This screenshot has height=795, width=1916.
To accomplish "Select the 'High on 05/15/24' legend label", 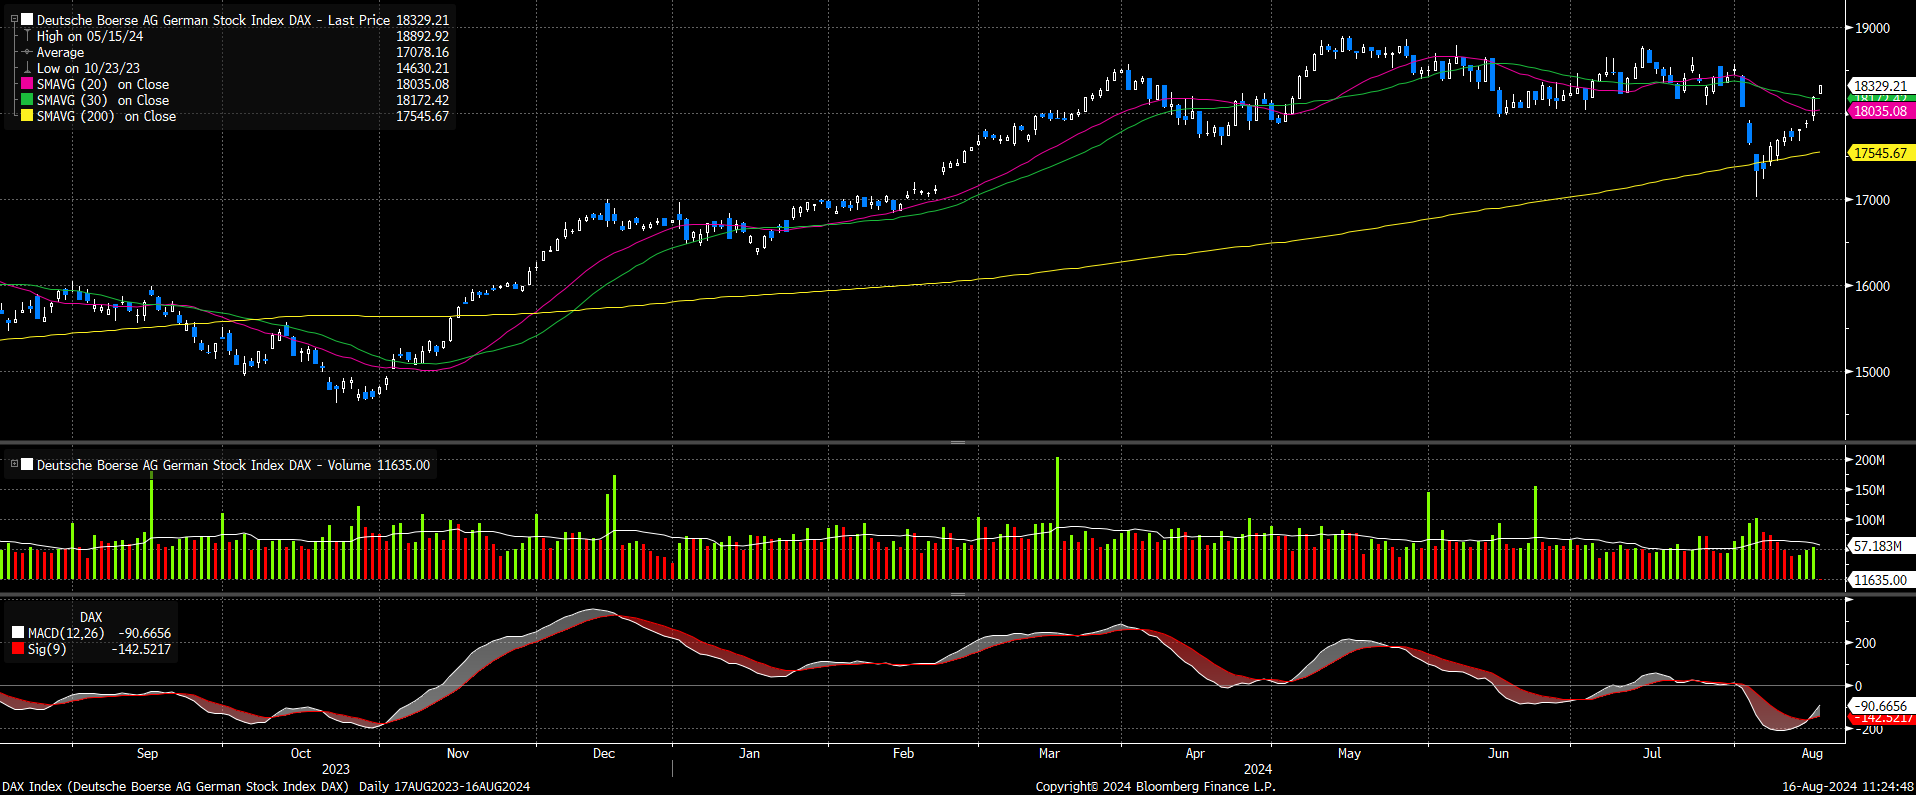I will (90, 36).
